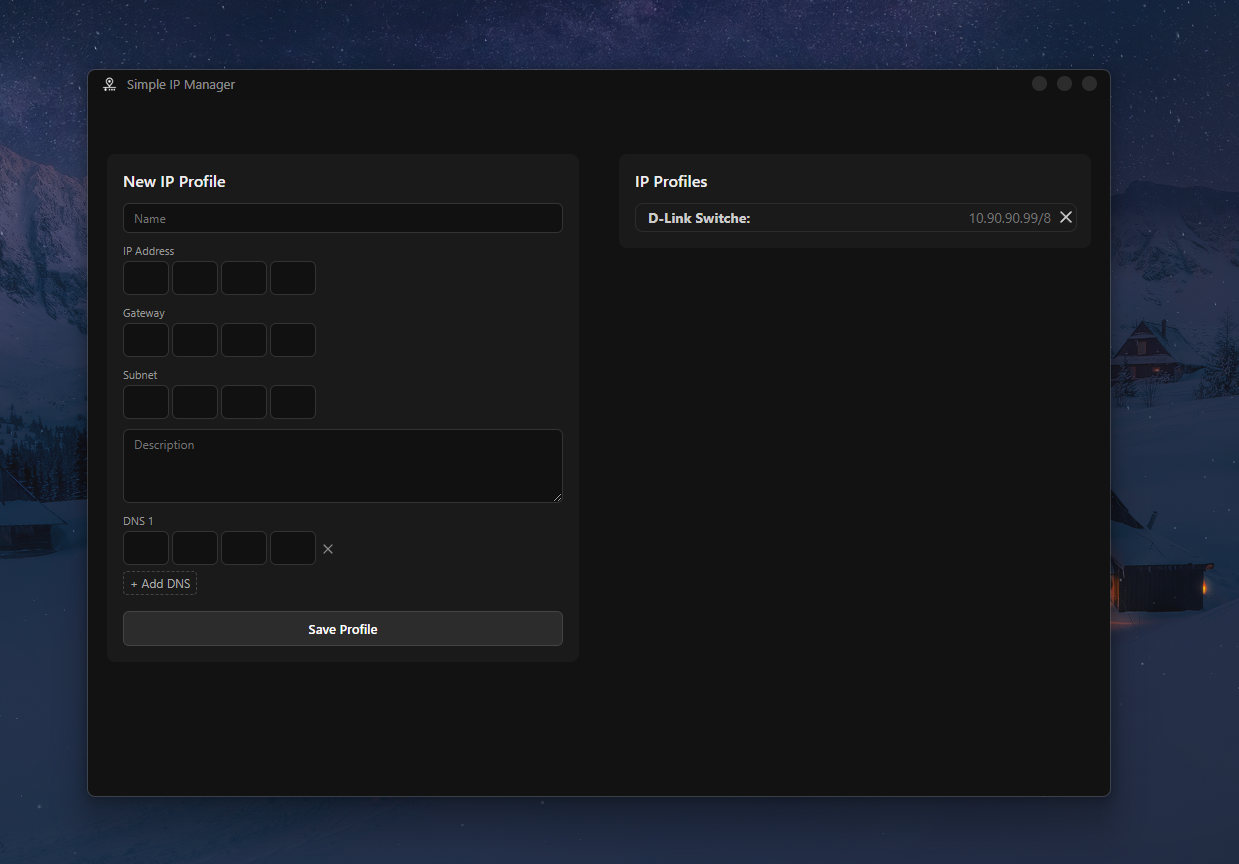Remove the DNS 1 entry
This screenshot has height=864, width=1239.
tap(328, 549)
